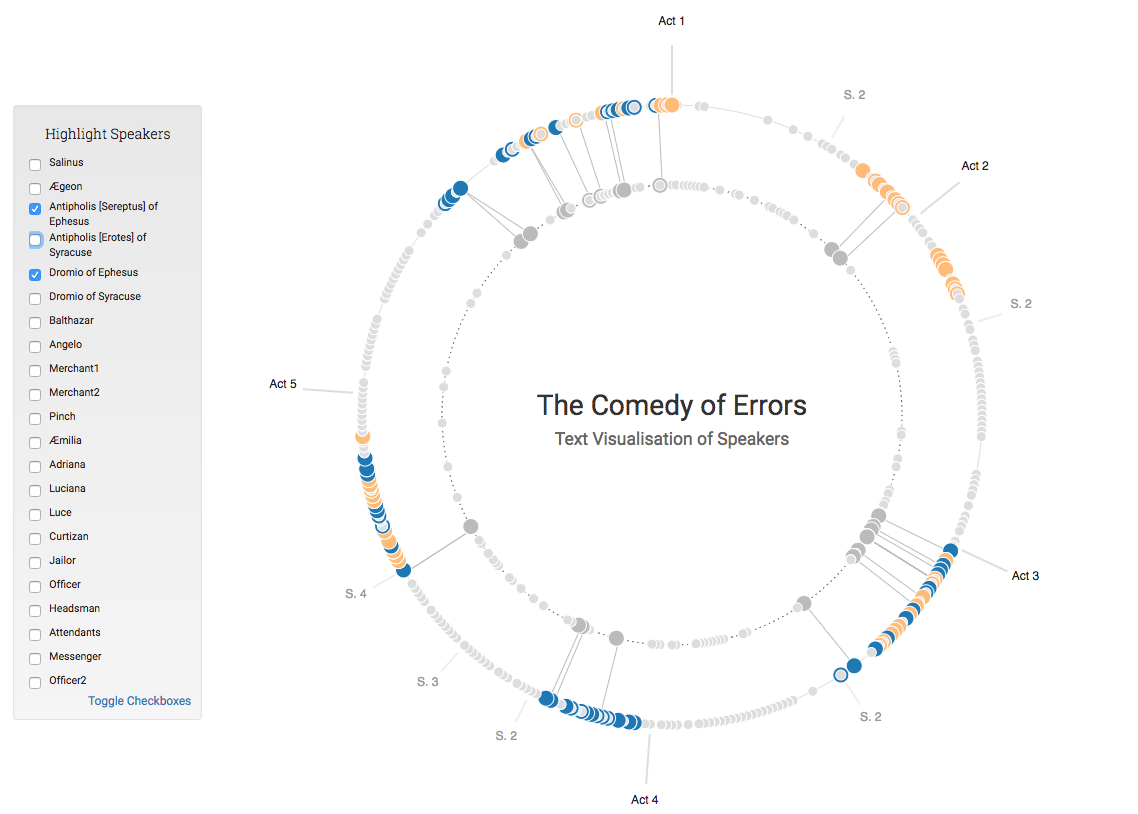Uncheck Antipholis [Sereptus] of Ephesus
This screenshot has height=814, width=1138.
(x=34, y=208)
